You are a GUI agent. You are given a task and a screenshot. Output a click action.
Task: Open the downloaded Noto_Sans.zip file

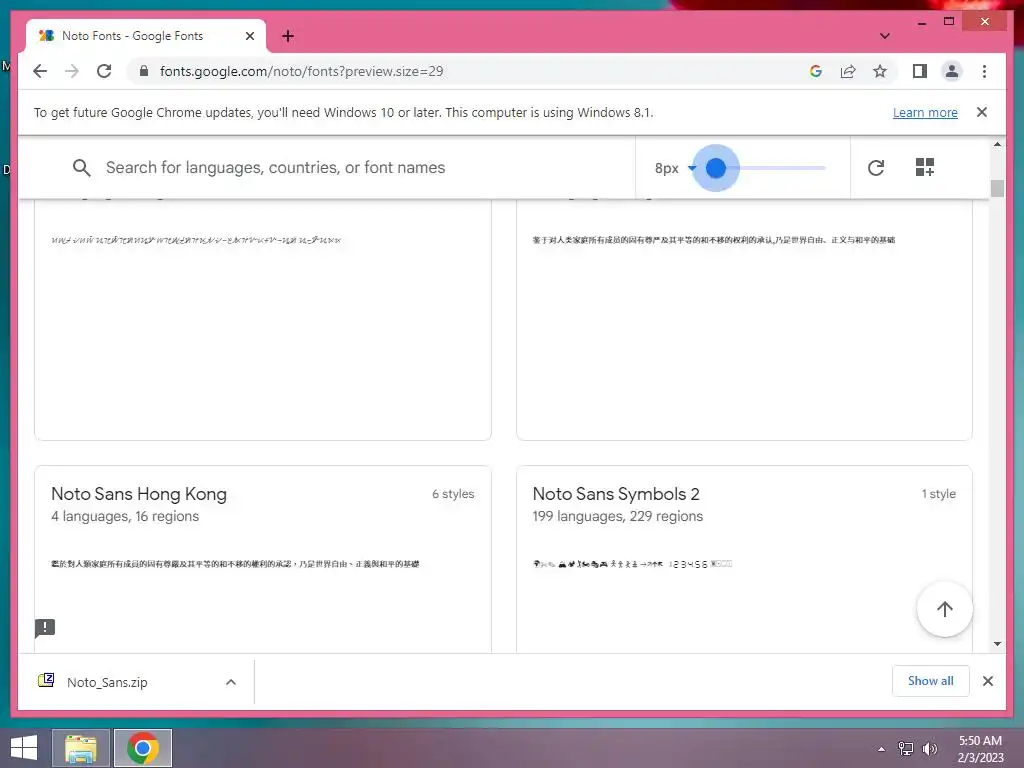click(x=107, y=682)
